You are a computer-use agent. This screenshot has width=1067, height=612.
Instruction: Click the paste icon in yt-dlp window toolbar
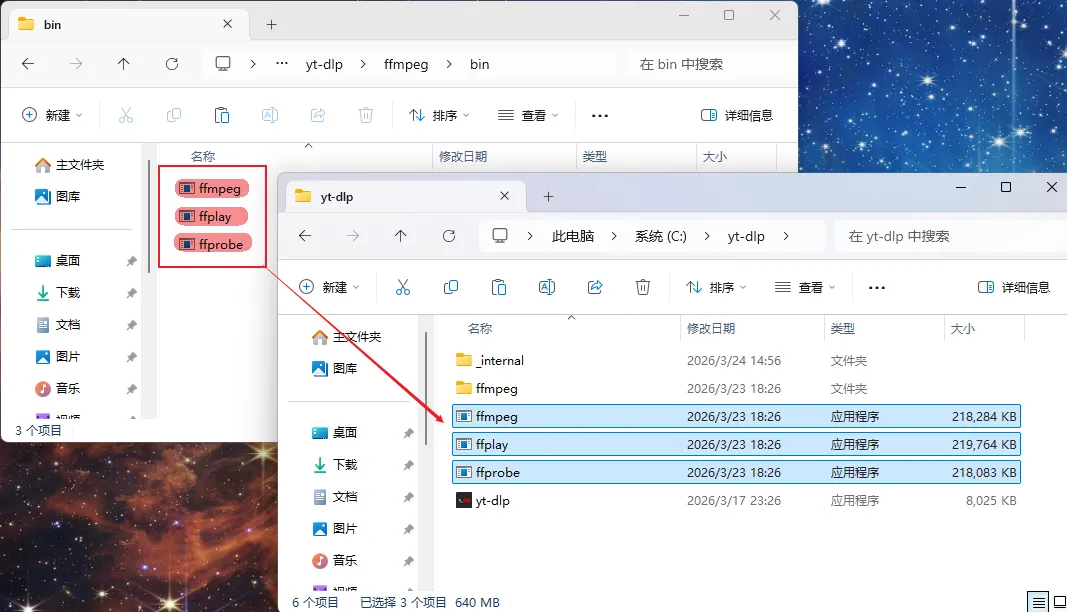coord(499,287)
